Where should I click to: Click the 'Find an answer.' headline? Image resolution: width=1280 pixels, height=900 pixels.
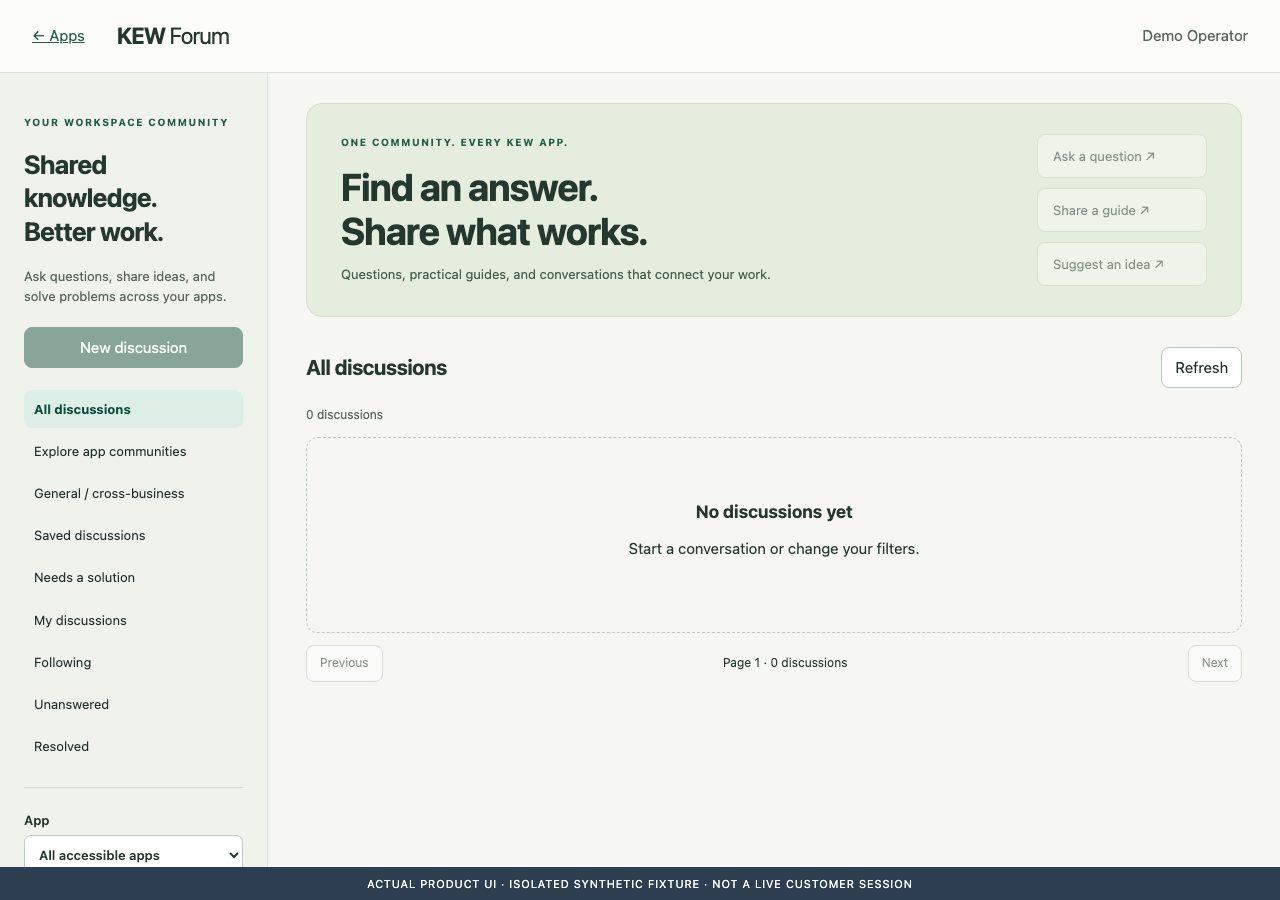click(469, 188)
